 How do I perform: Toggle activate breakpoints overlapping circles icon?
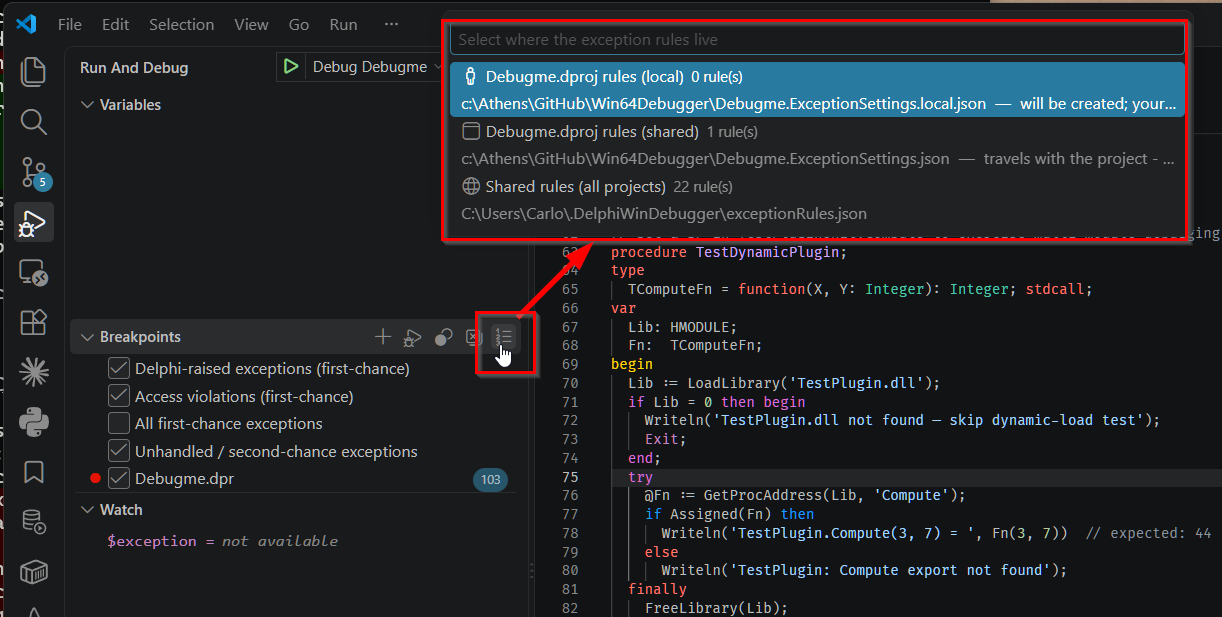444,338
